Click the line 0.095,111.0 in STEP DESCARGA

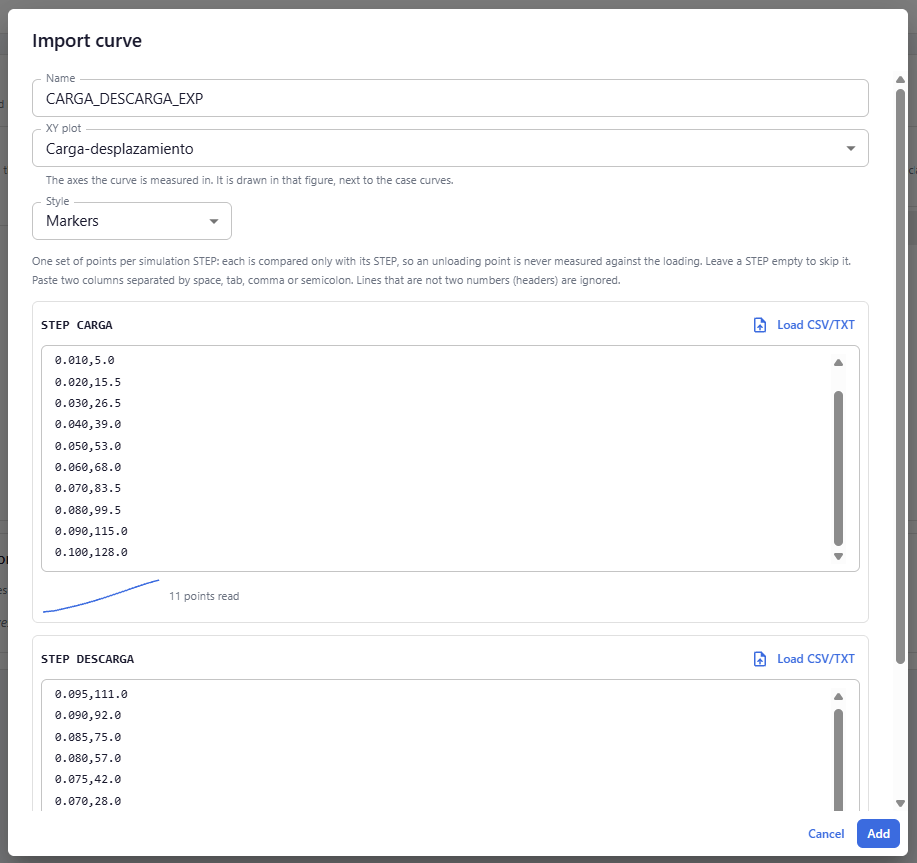[x=91, y=694]
